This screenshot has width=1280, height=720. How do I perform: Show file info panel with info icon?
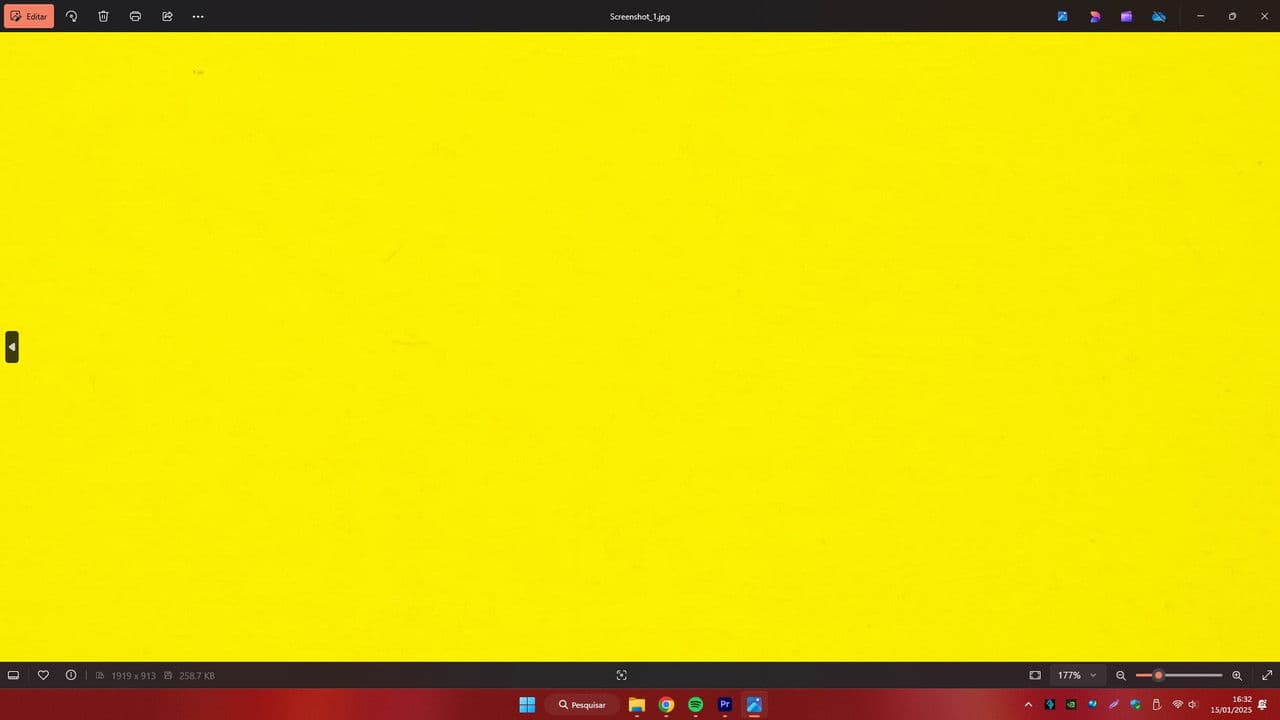(71, 676)
